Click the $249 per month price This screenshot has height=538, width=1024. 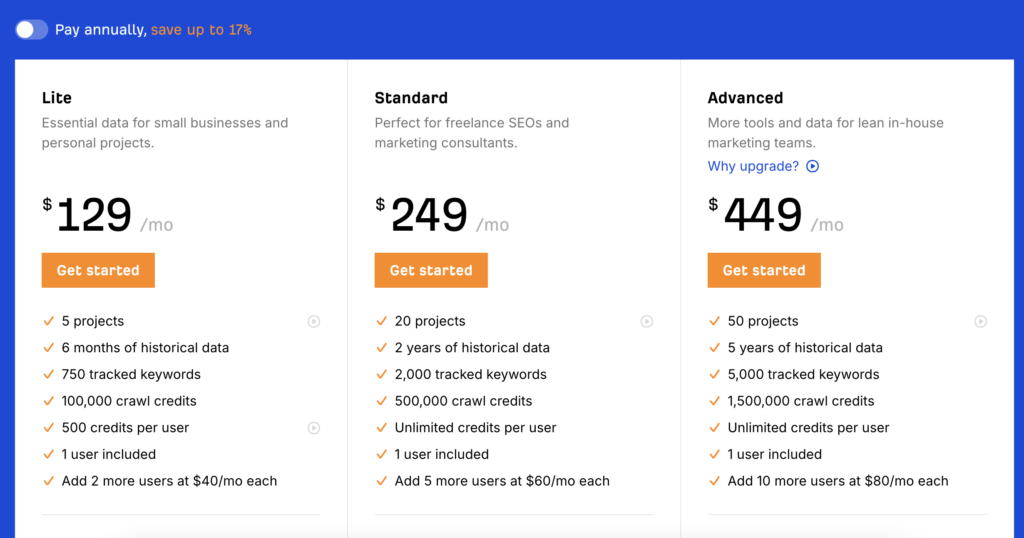pos(430,215)
